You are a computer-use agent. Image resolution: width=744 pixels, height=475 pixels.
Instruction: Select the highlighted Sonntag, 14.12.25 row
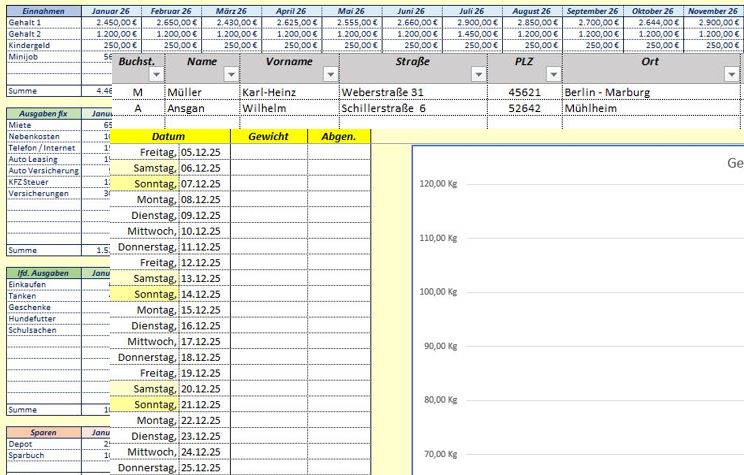[x=169, y=294]
